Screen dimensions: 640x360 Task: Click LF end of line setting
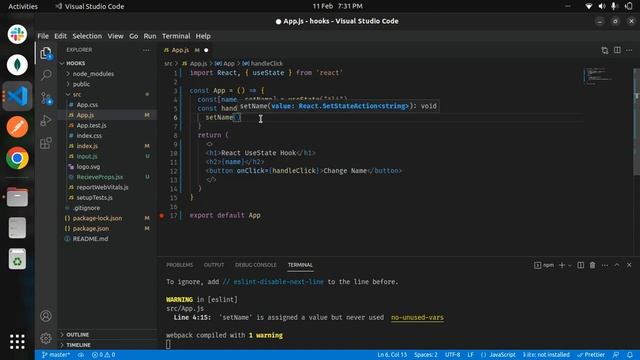(x=470, y=355)
